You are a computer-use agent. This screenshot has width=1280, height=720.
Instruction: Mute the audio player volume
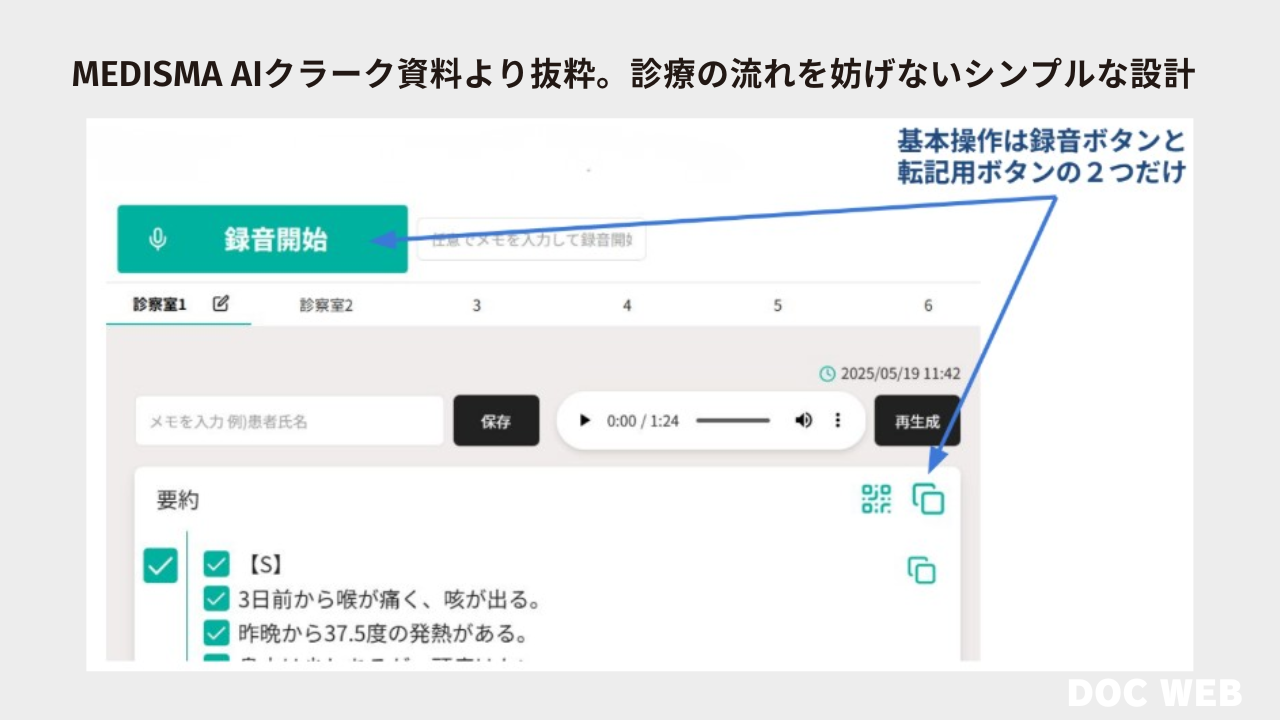[x=803, y=420]
